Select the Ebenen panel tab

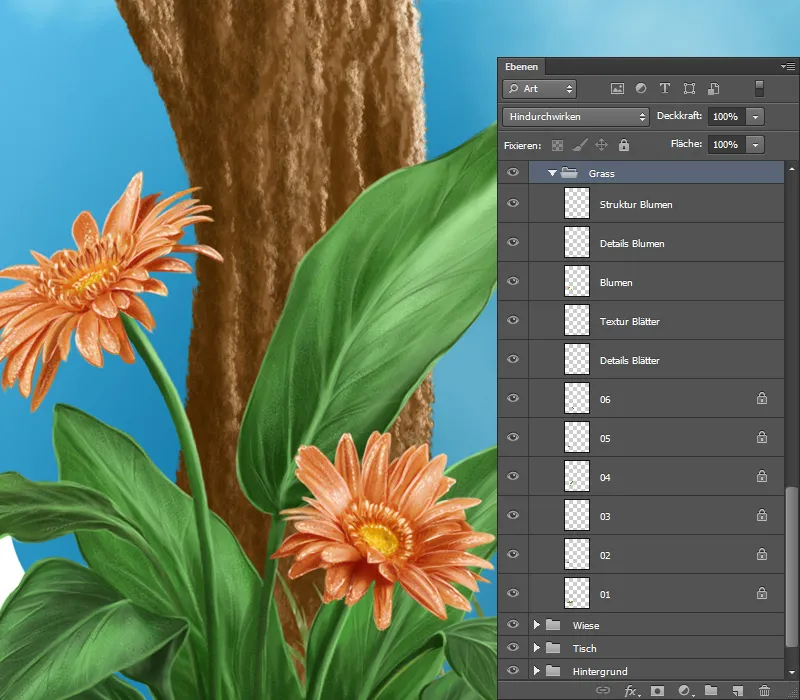tap(521, 67)
